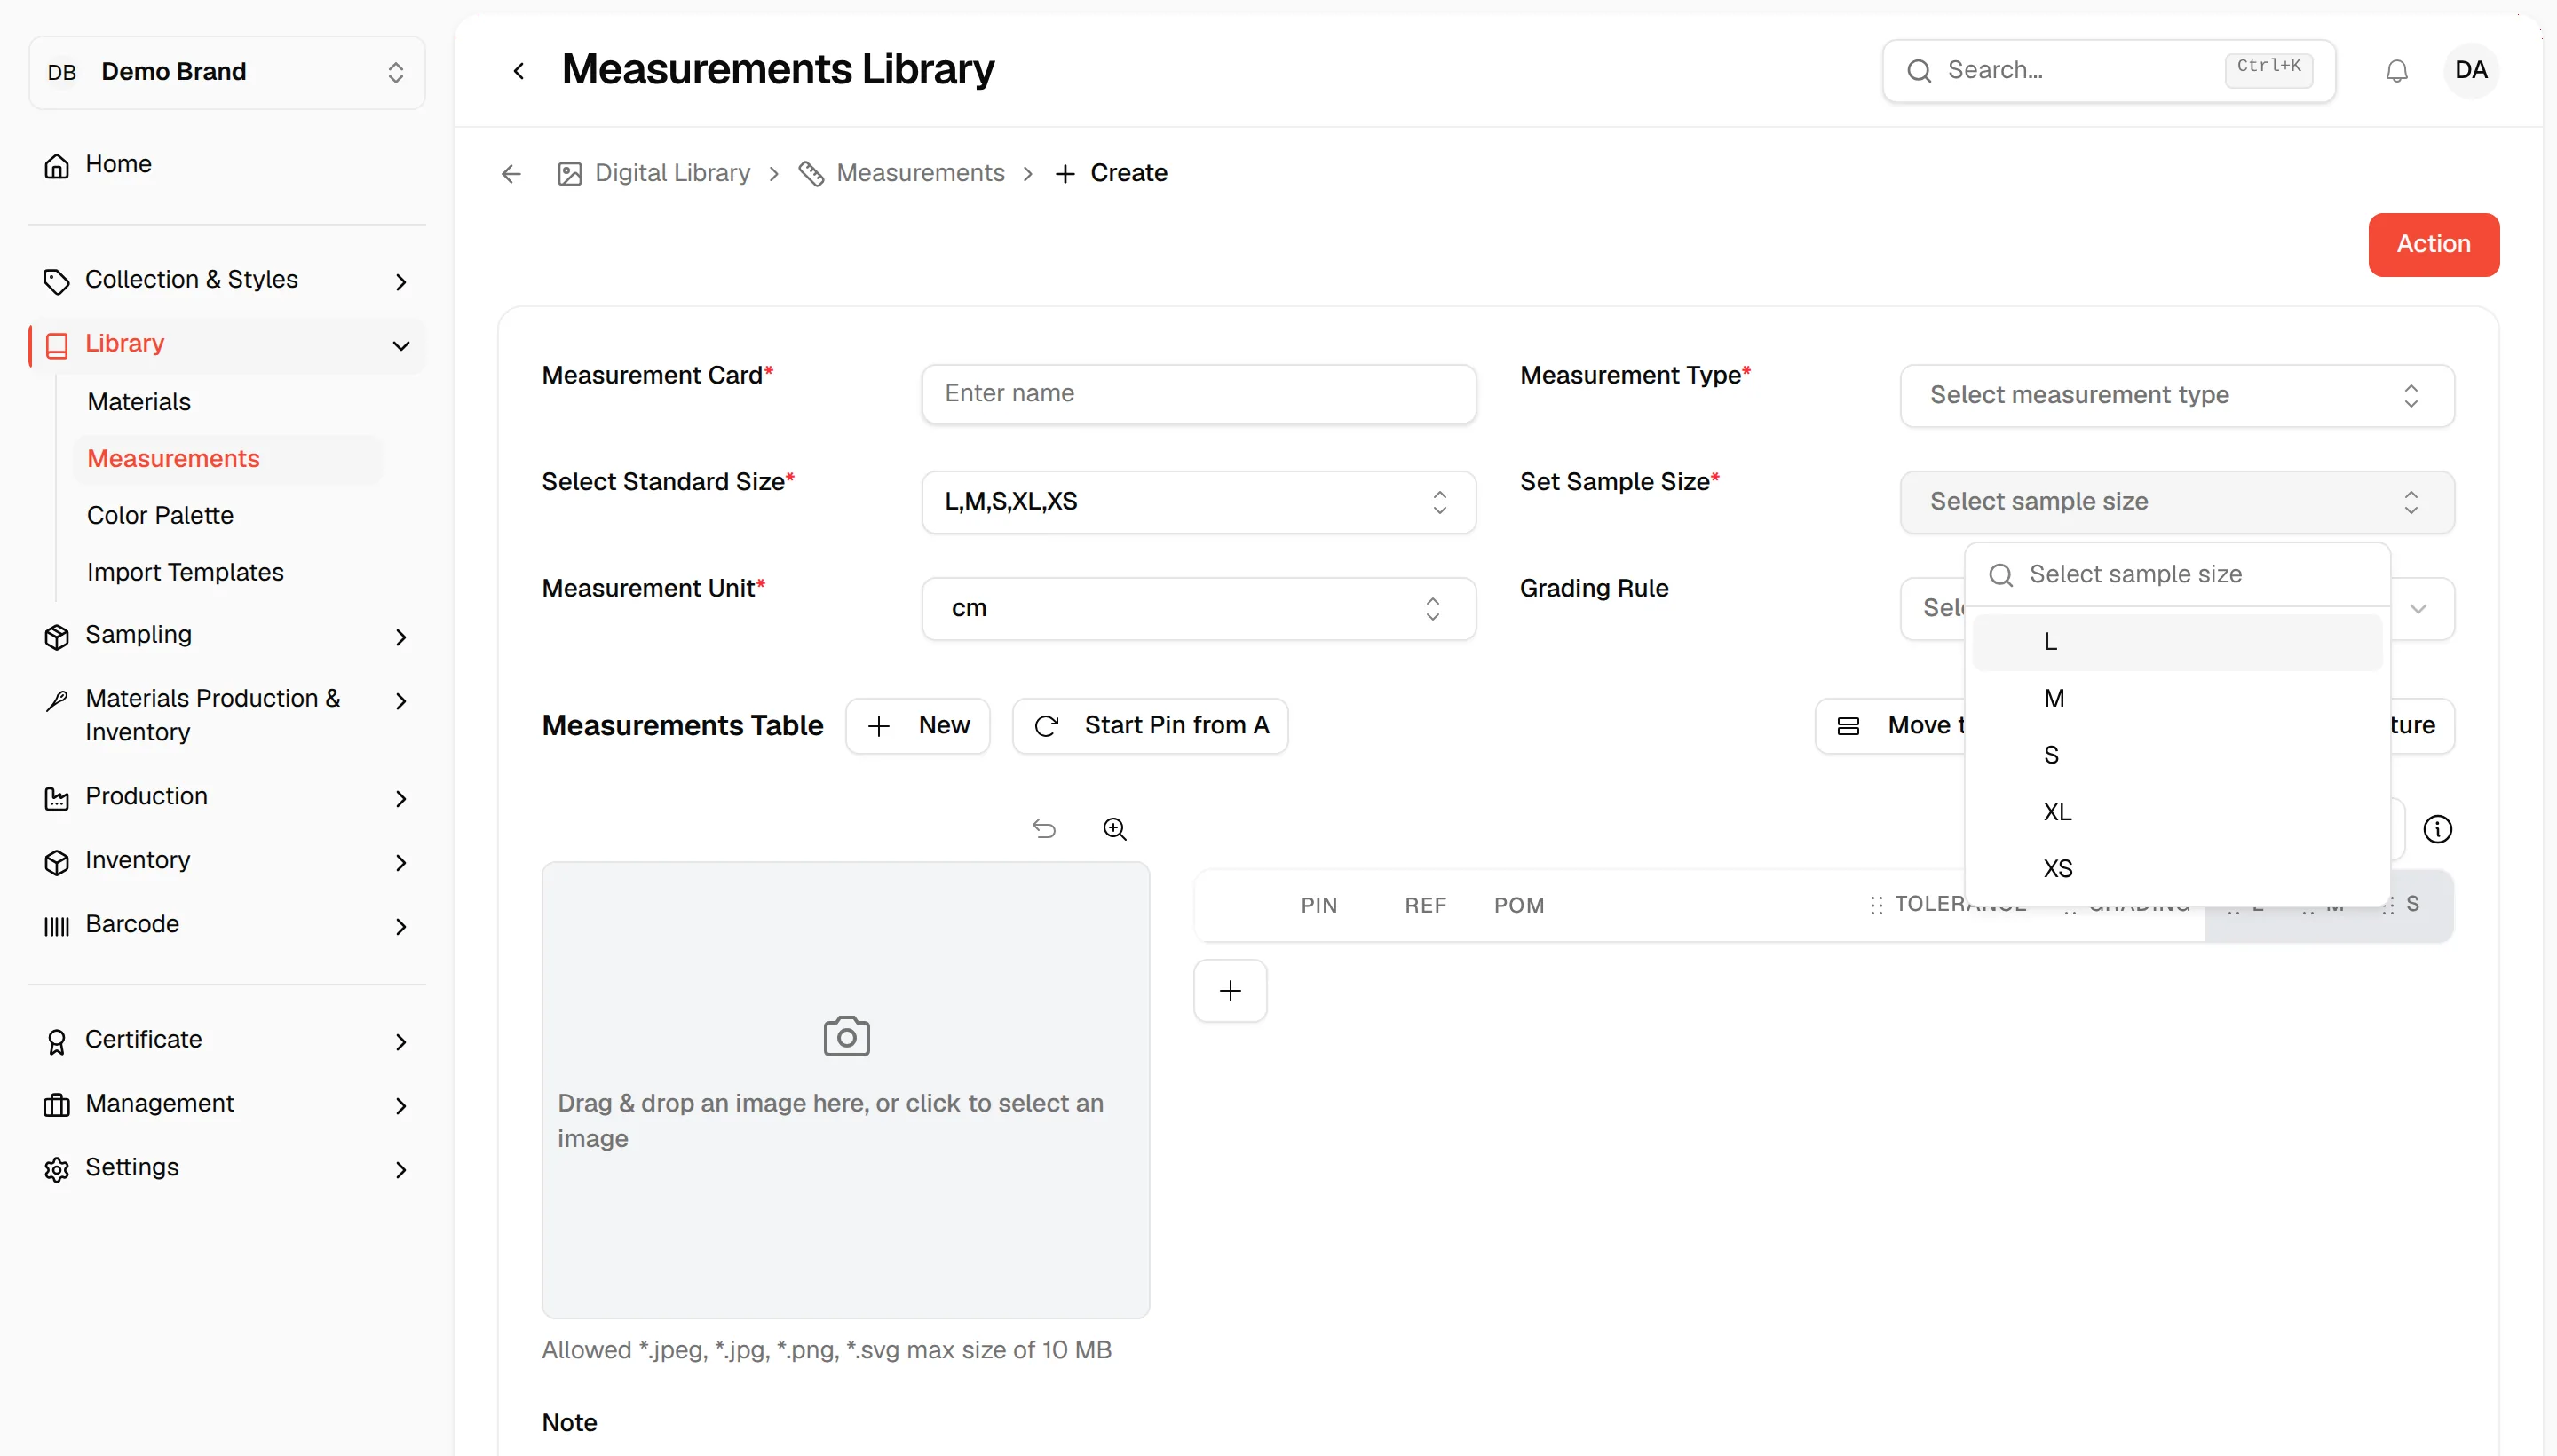The height and width of the screenshot is (1456, 2557).
Task: Click the notification bell icon
Action: point(2396,71)
